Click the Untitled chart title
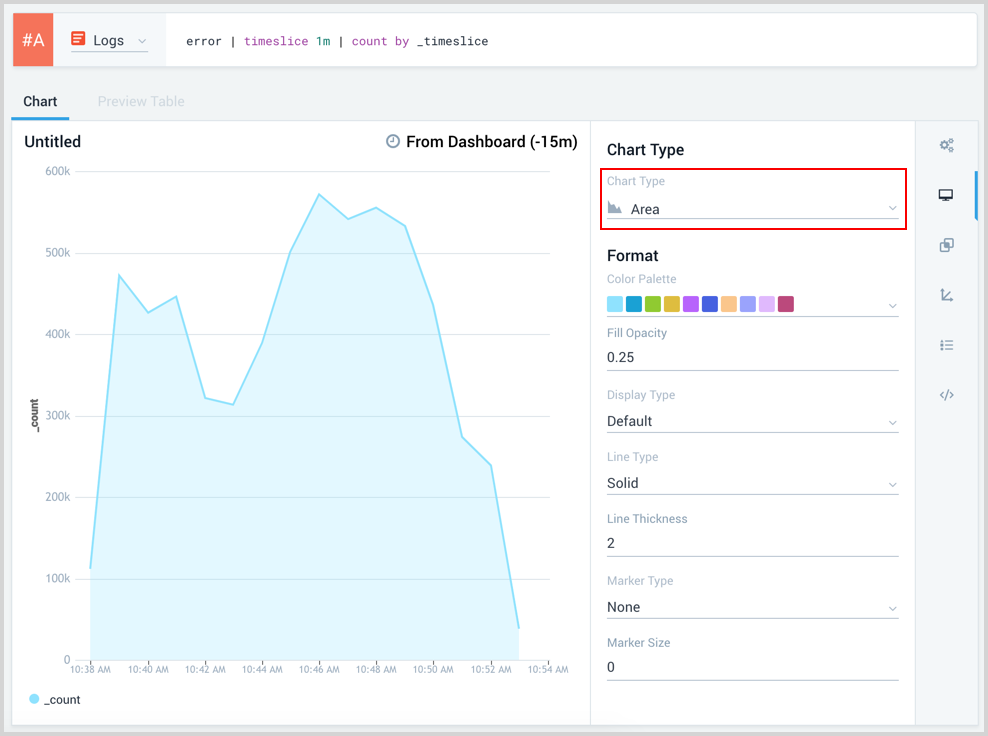The width and height of the screenshot is (988, 736). [x=53, y=142]
